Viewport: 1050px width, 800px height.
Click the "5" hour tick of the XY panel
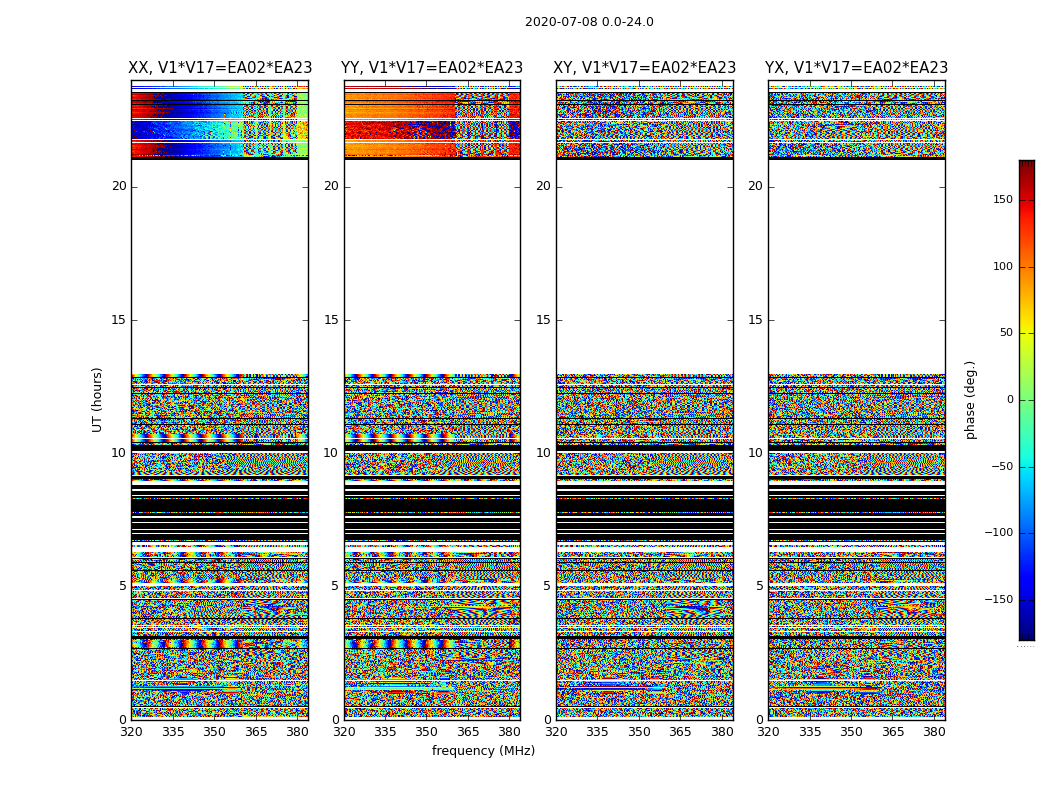tap(547, 586)
